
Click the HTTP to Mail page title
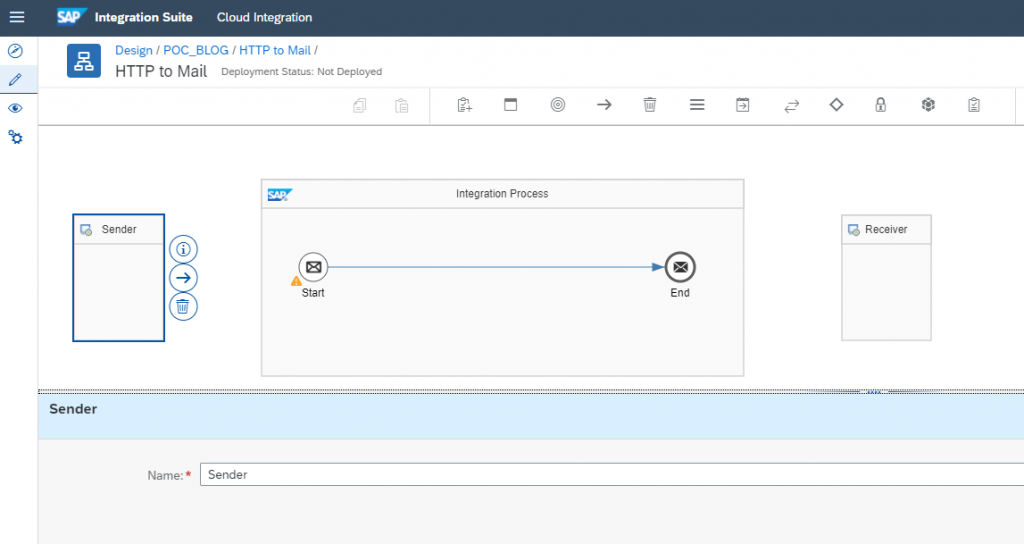161,71
